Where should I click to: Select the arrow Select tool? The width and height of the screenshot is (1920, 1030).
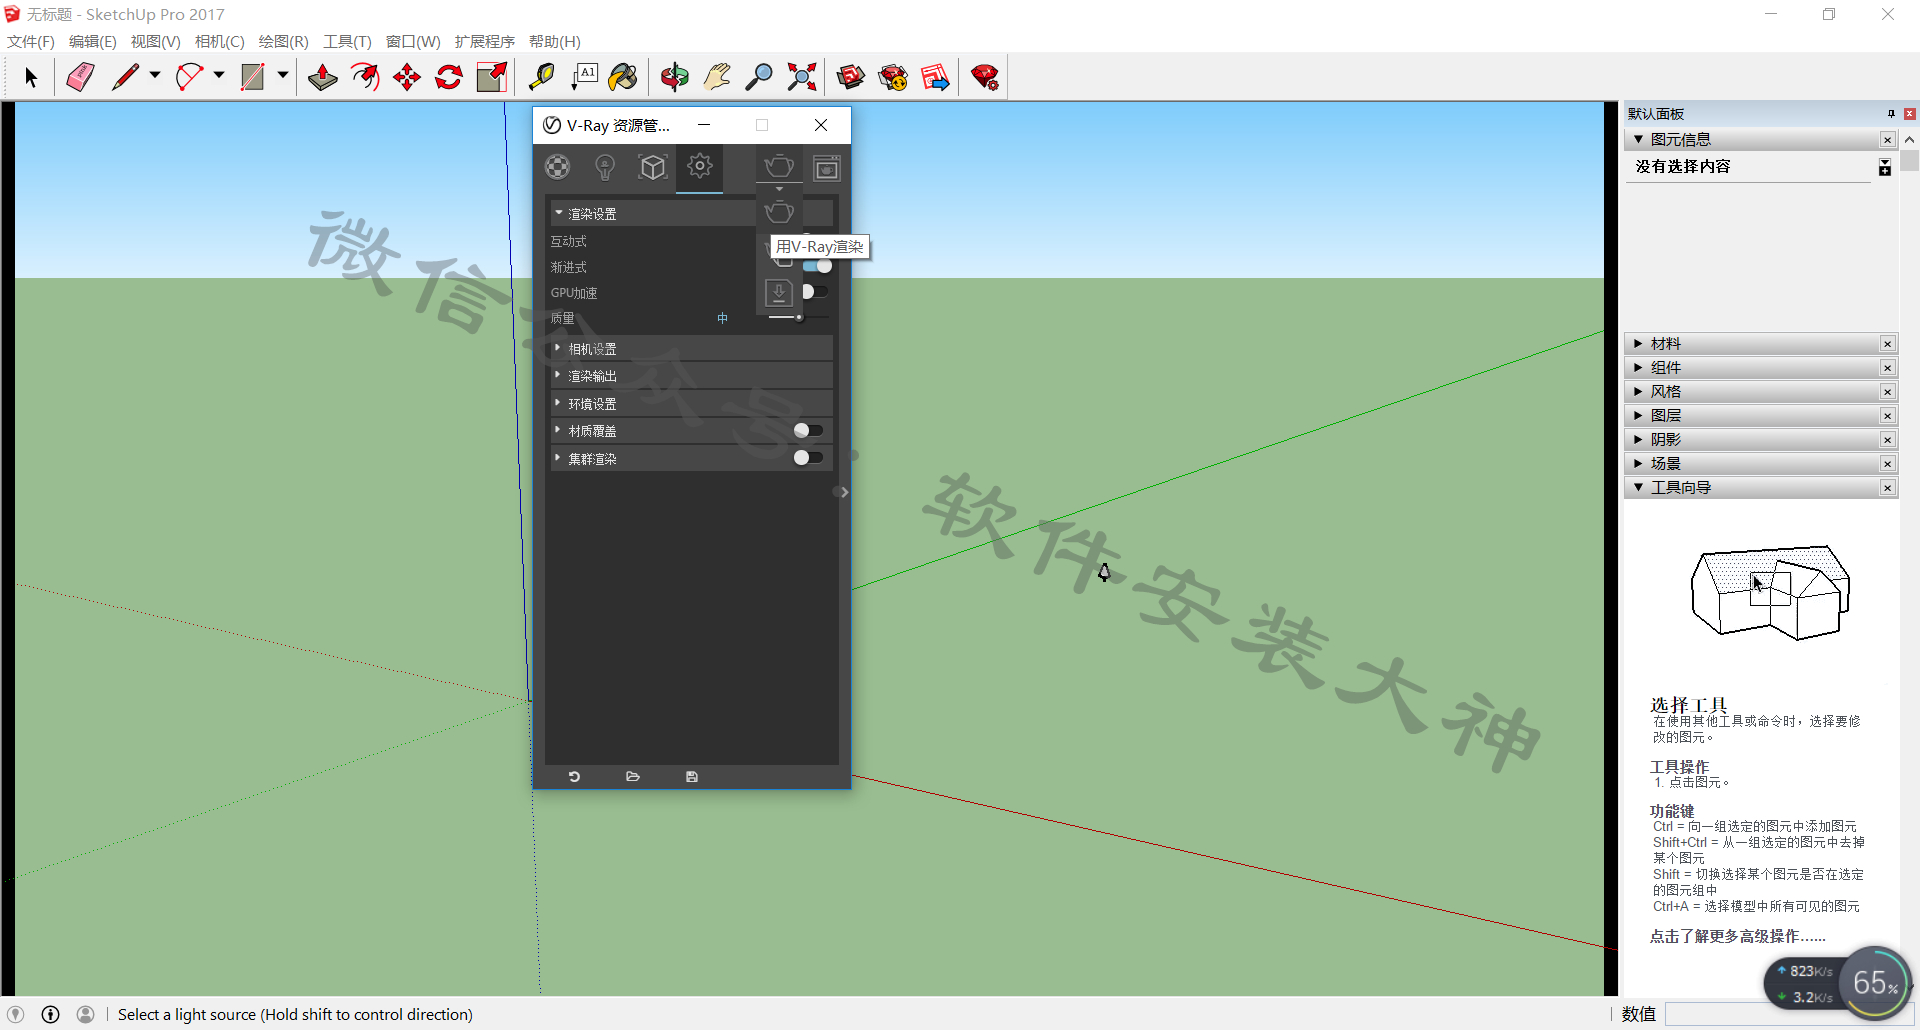coord(31,77)
